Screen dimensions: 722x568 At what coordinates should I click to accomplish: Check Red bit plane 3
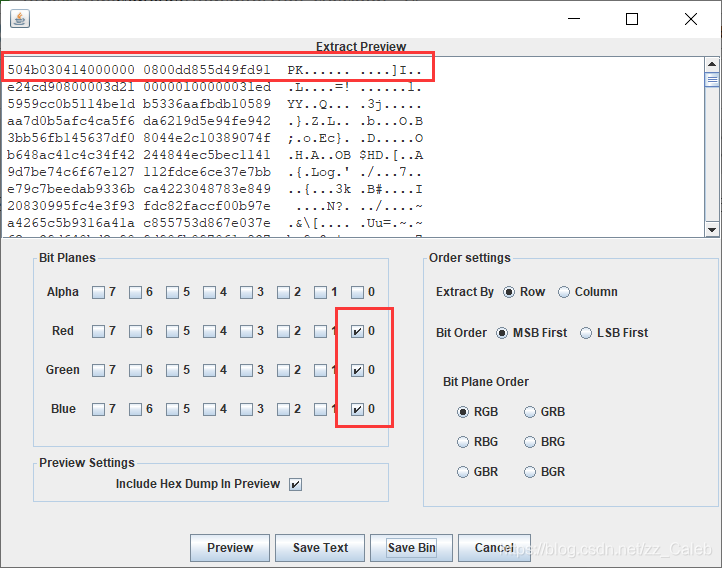pyautogui.click(x=246, y=331)
